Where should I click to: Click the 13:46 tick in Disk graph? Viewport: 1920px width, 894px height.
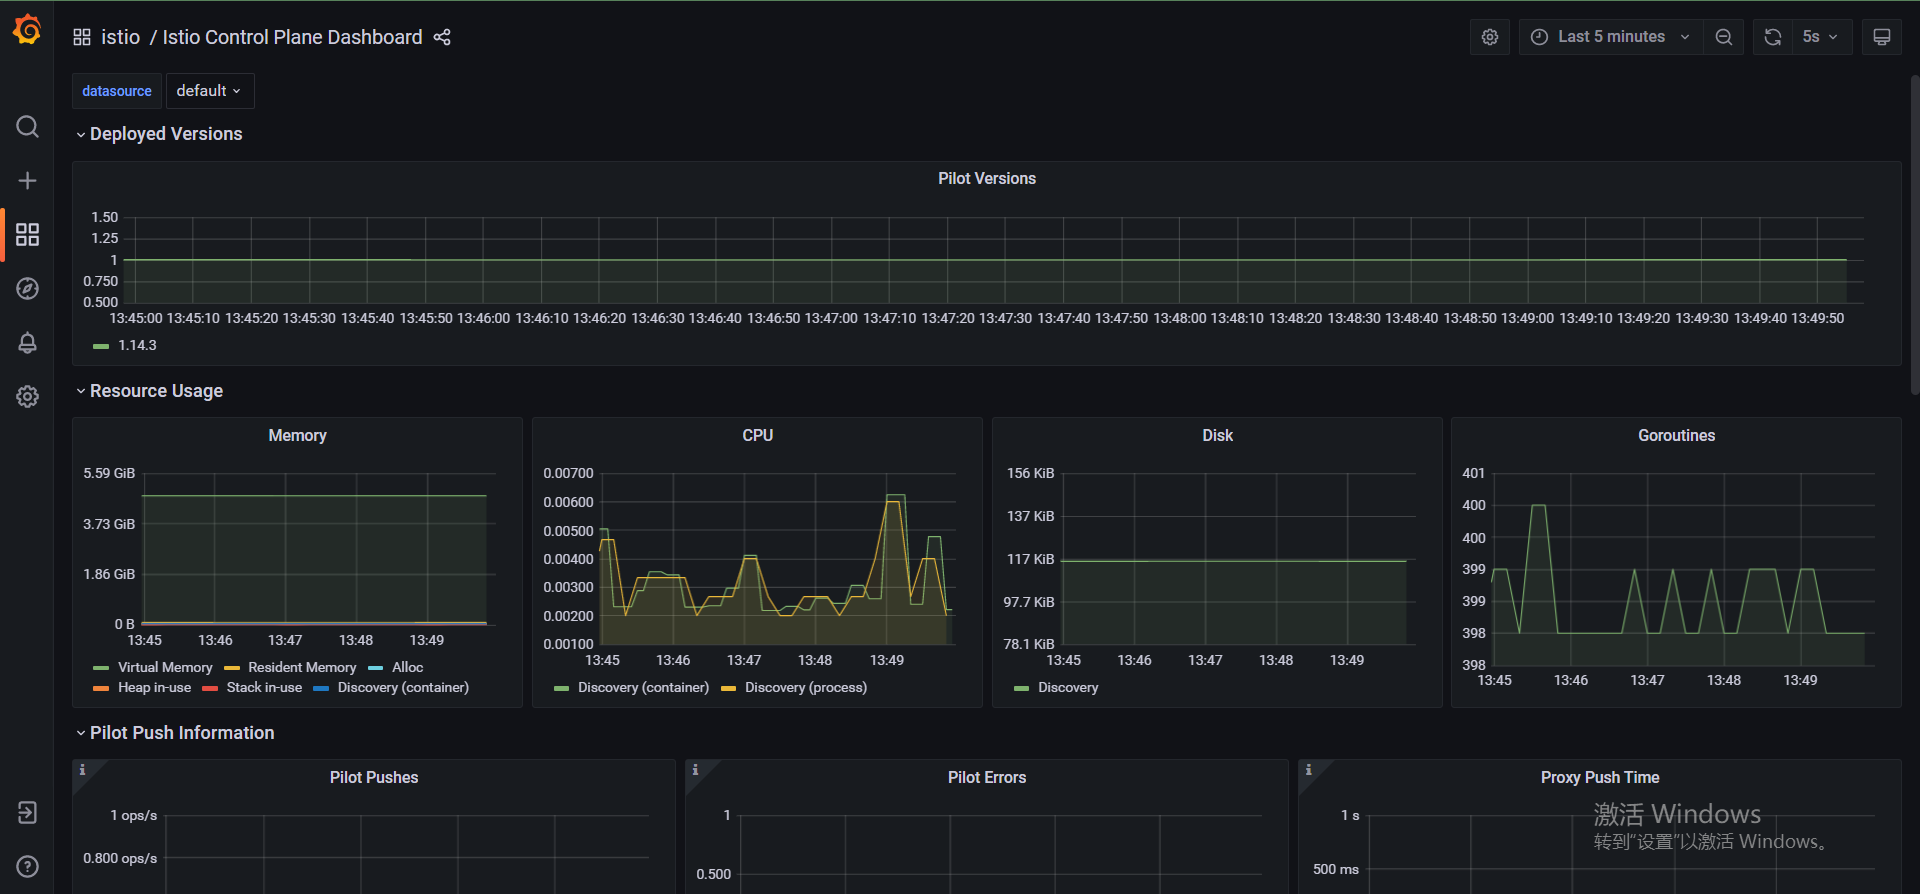[1134, 661]
